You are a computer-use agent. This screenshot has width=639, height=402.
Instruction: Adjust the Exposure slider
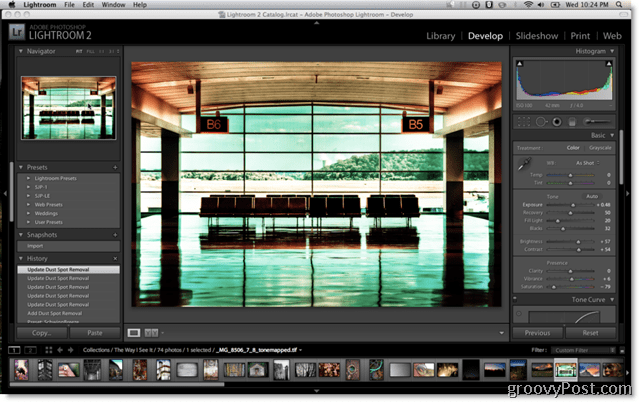tap(573, 205)
